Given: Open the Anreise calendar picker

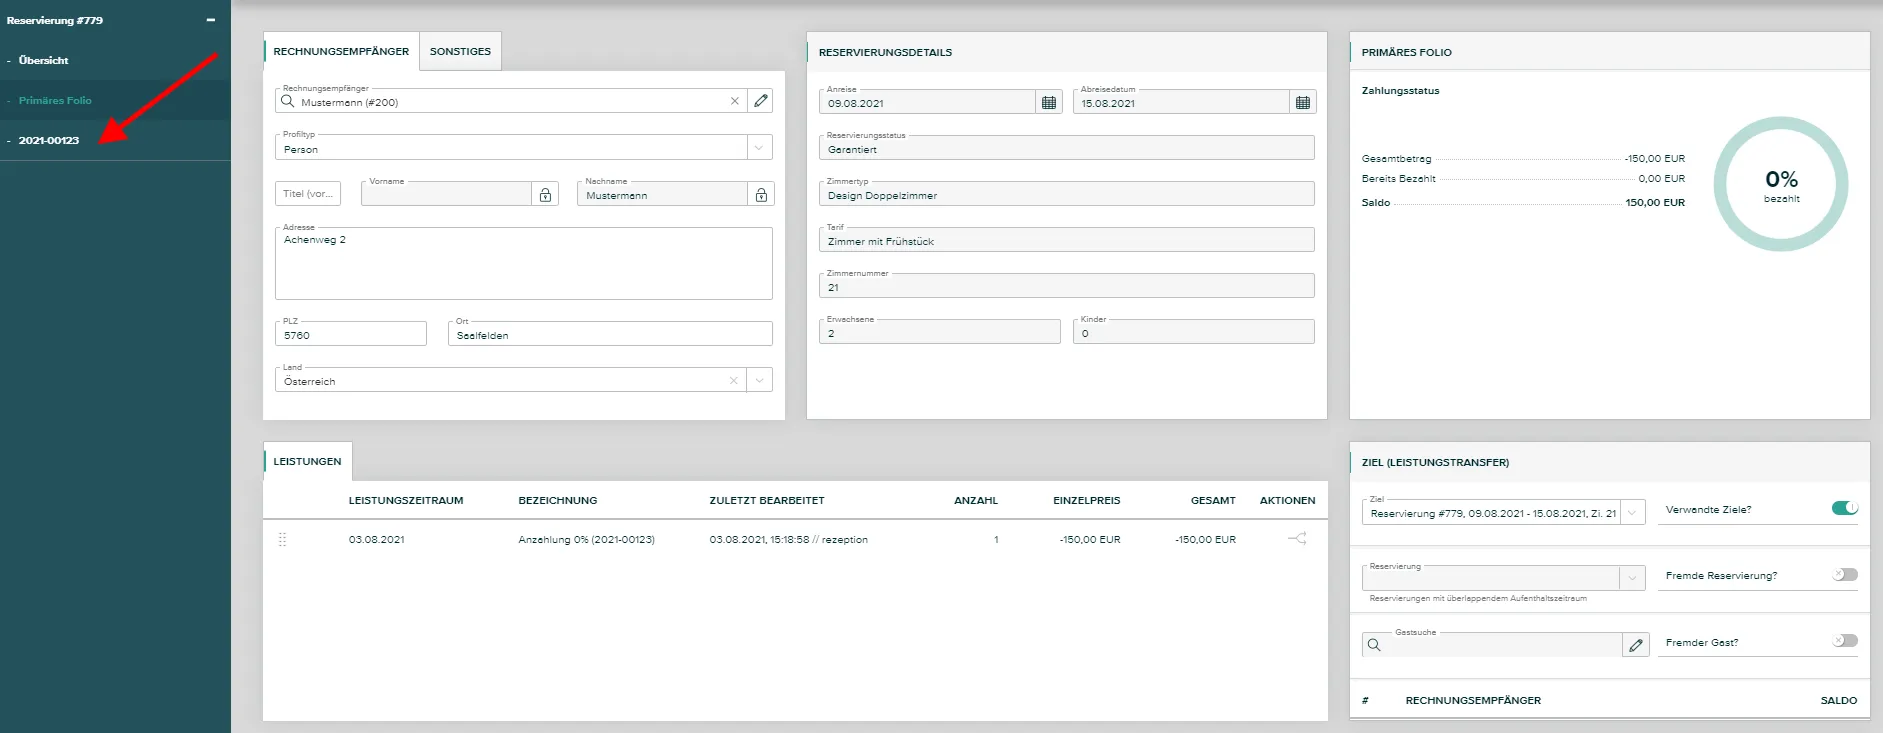Looking at the screenshot, I should (x=1048, y=102).
